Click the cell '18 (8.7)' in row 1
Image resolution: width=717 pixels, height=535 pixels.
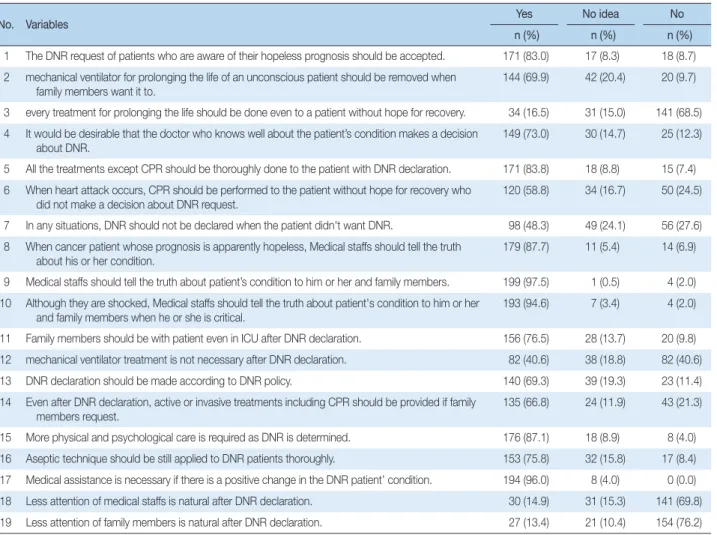pyautogui.click(x=679, y=56)
